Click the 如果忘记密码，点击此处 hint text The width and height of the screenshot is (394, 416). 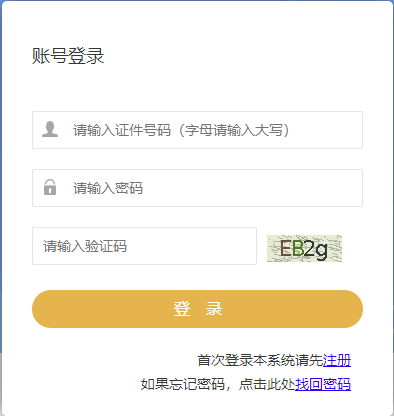[x=218, y=384]
